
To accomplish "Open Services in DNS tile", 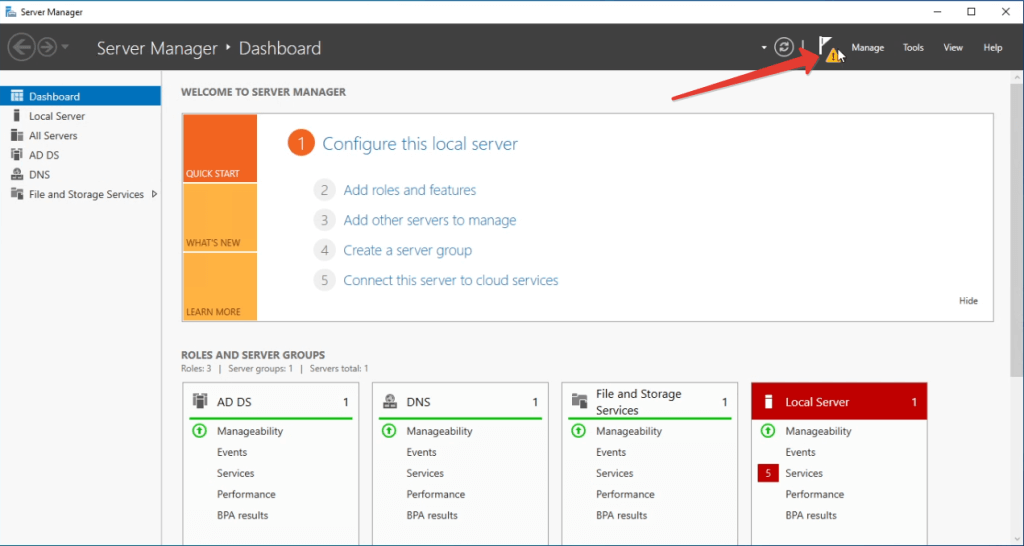I will pos(425,473).
